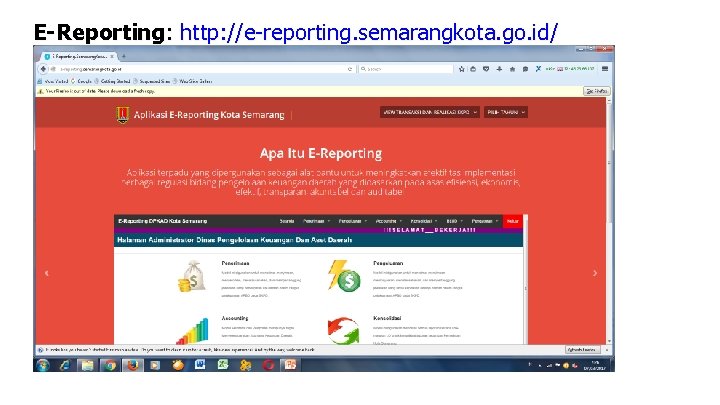Open the PILIH TAHUN dropdown
720x405 pixels.
coord(506,112)
